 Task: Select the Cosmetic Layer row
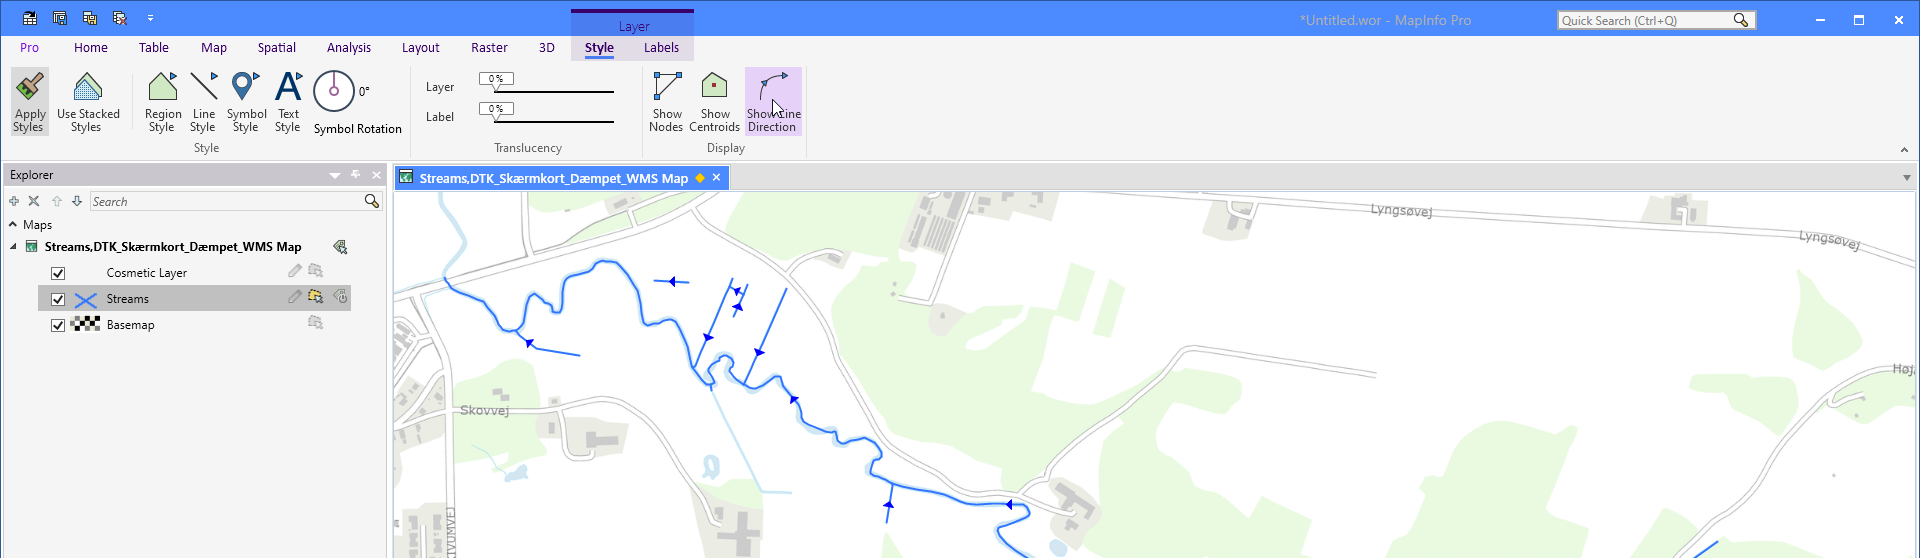point(194,273)
